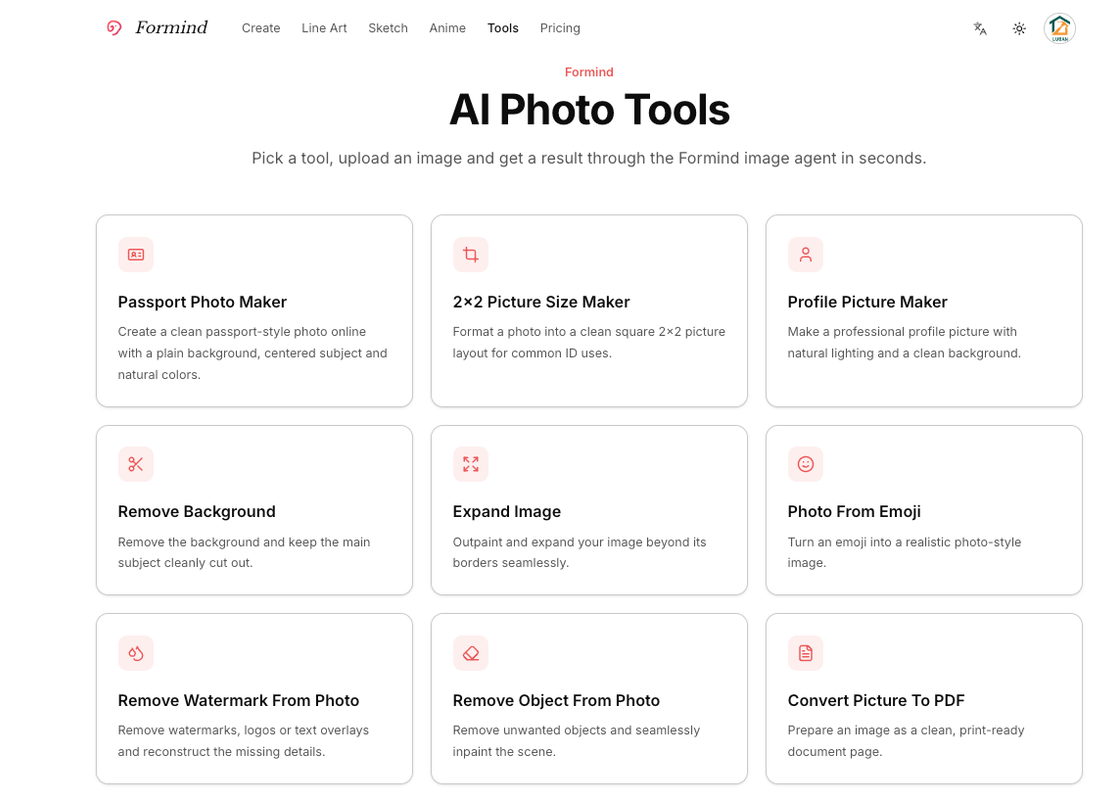Open the Pricing nav item
1116x800 pixels.
pos(560,28)
